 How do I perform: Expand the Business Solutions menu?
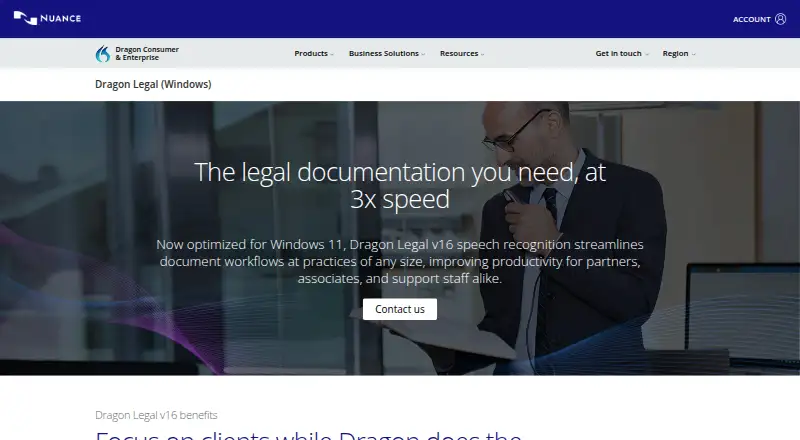[387, 53]
